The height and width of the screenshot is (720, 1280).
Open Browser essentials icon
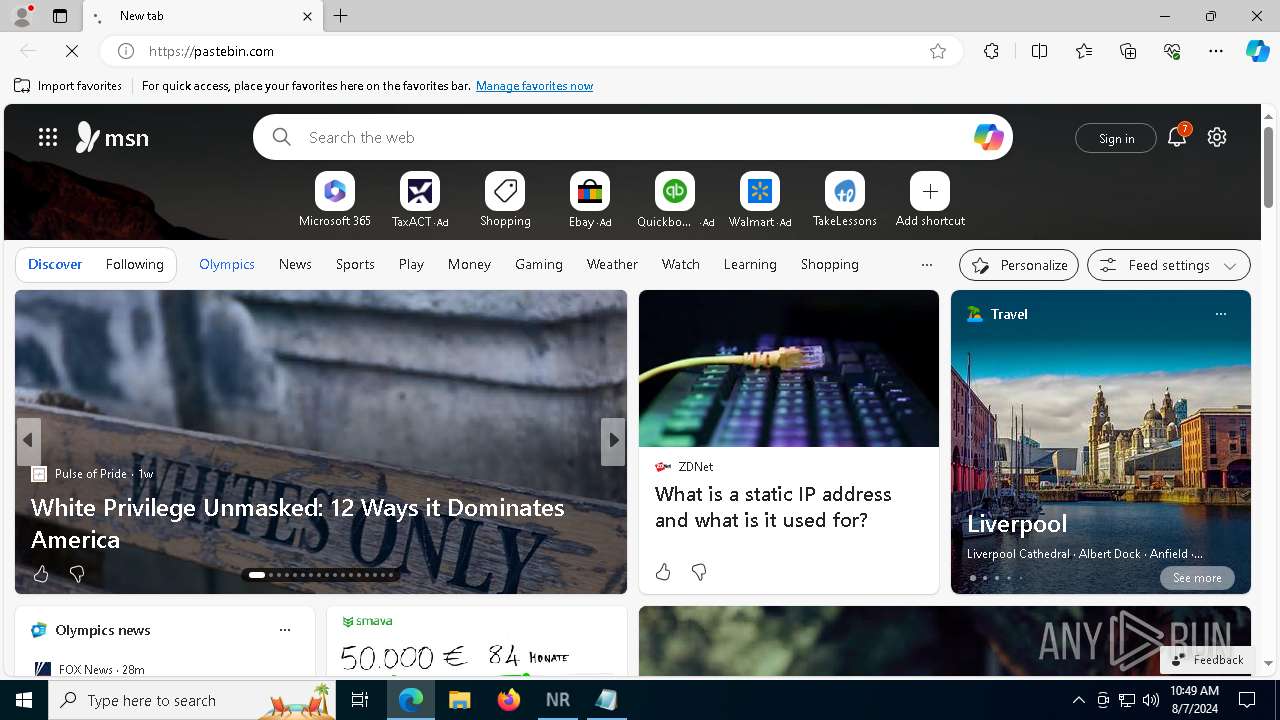1172,51
